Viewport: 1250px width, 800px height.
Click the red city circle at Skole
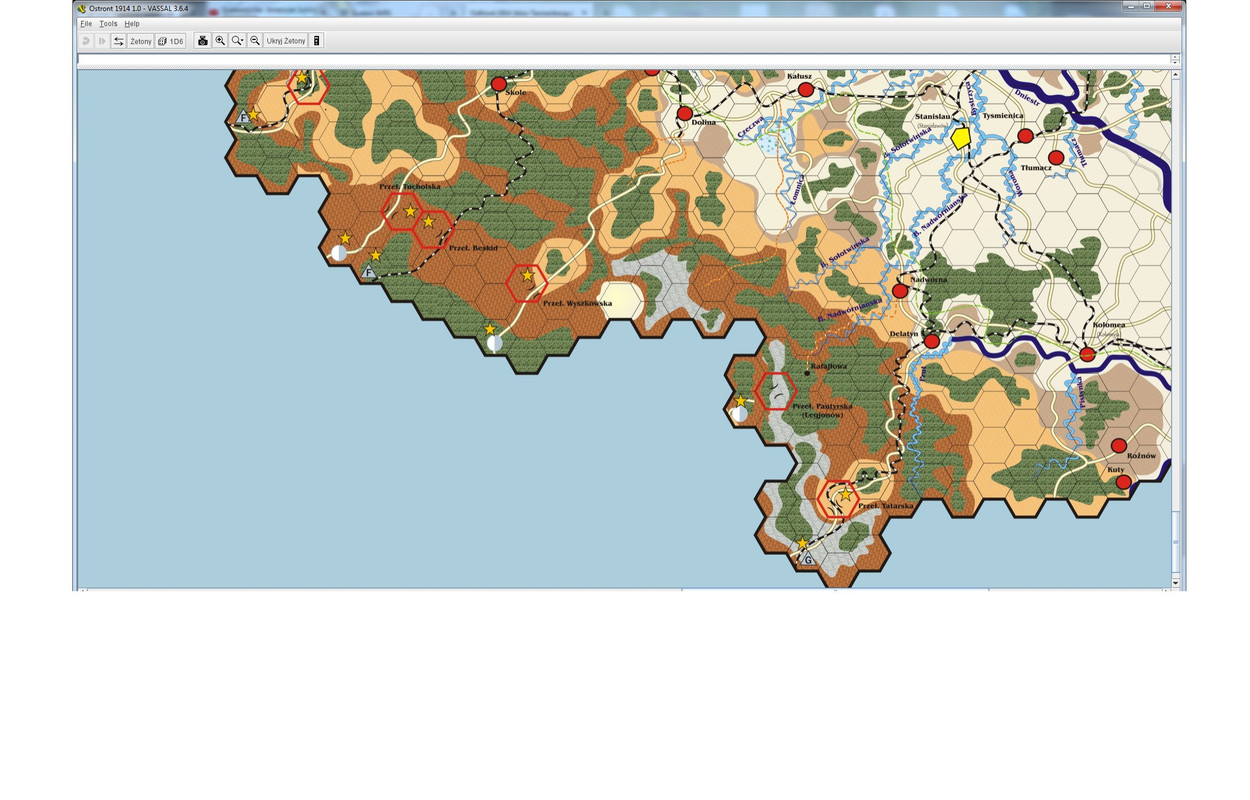point(499,84)
